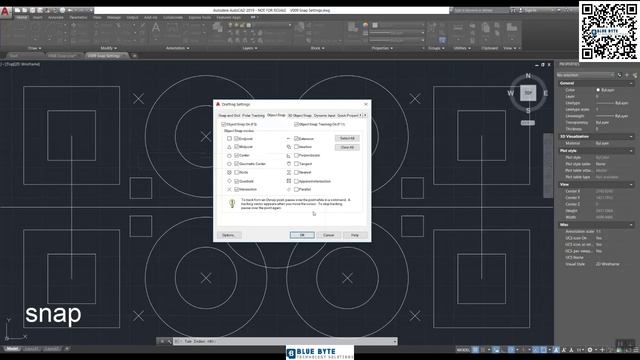This screenshot has width=640, height=360.
Task: Switch to Polar Tracking tab
Action: click(x=253, y=116)
